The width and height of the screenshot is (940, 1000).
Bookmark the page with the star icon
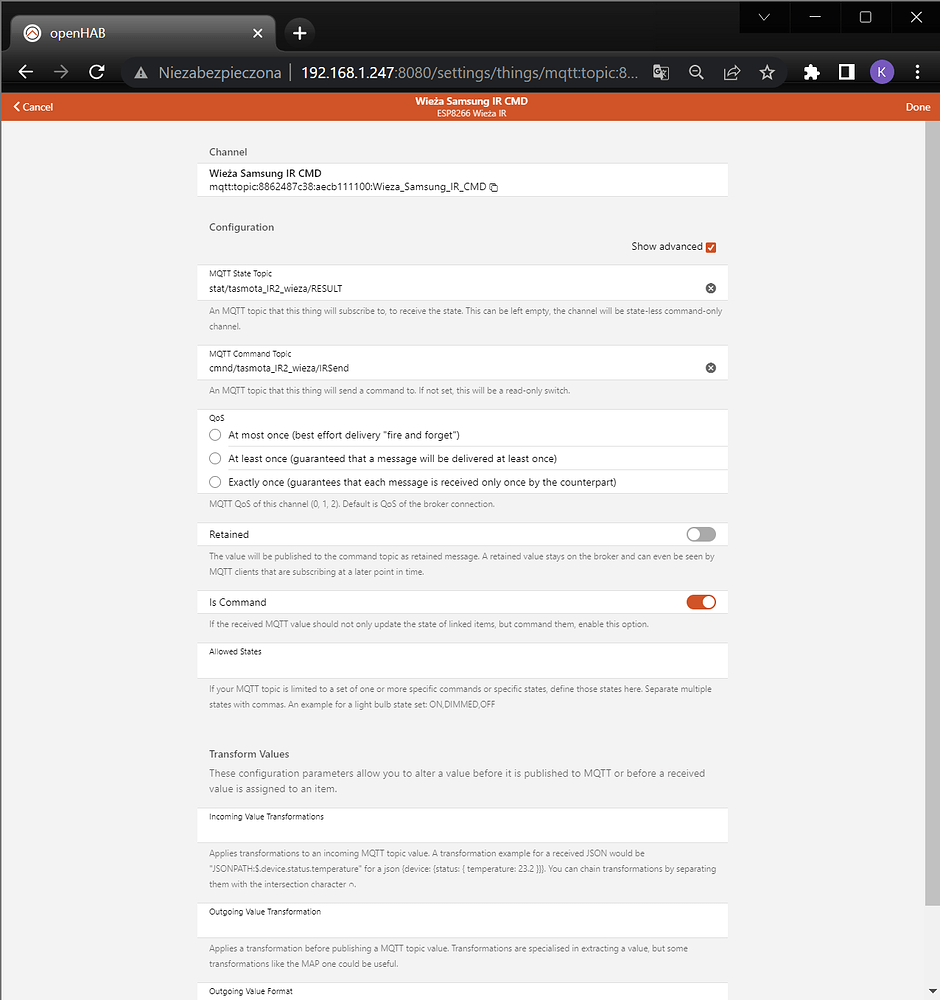[x=767, y=72]
